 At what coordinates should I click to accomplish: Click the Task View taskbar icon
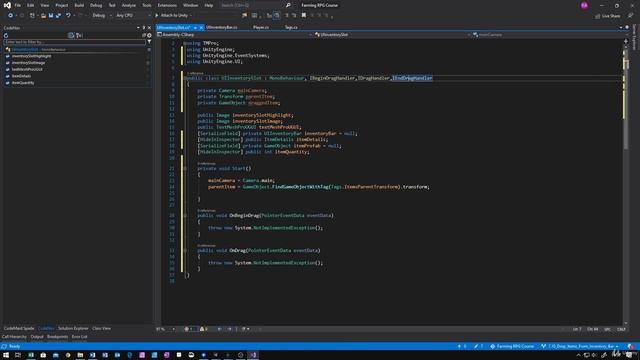(x=18, y=355)
